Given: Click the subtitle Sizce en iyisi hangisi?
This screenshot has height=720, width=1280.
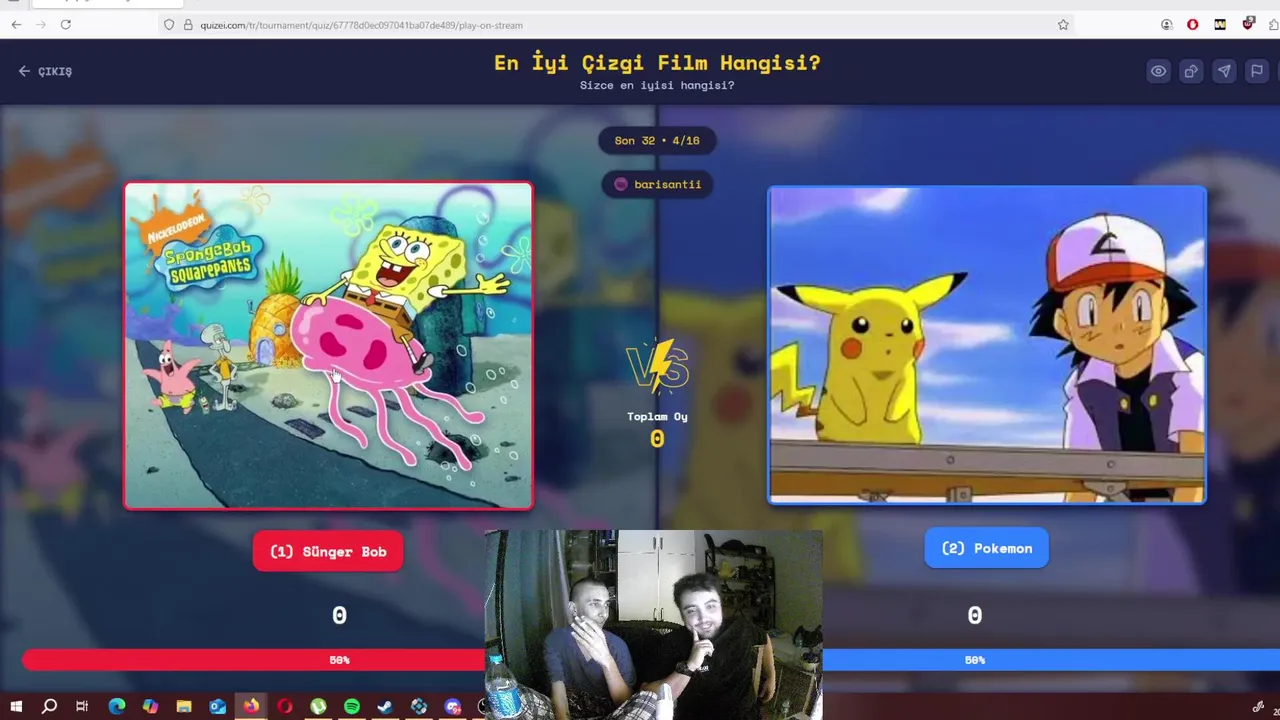Looking at the screenshot, I should tap(657, 86).
